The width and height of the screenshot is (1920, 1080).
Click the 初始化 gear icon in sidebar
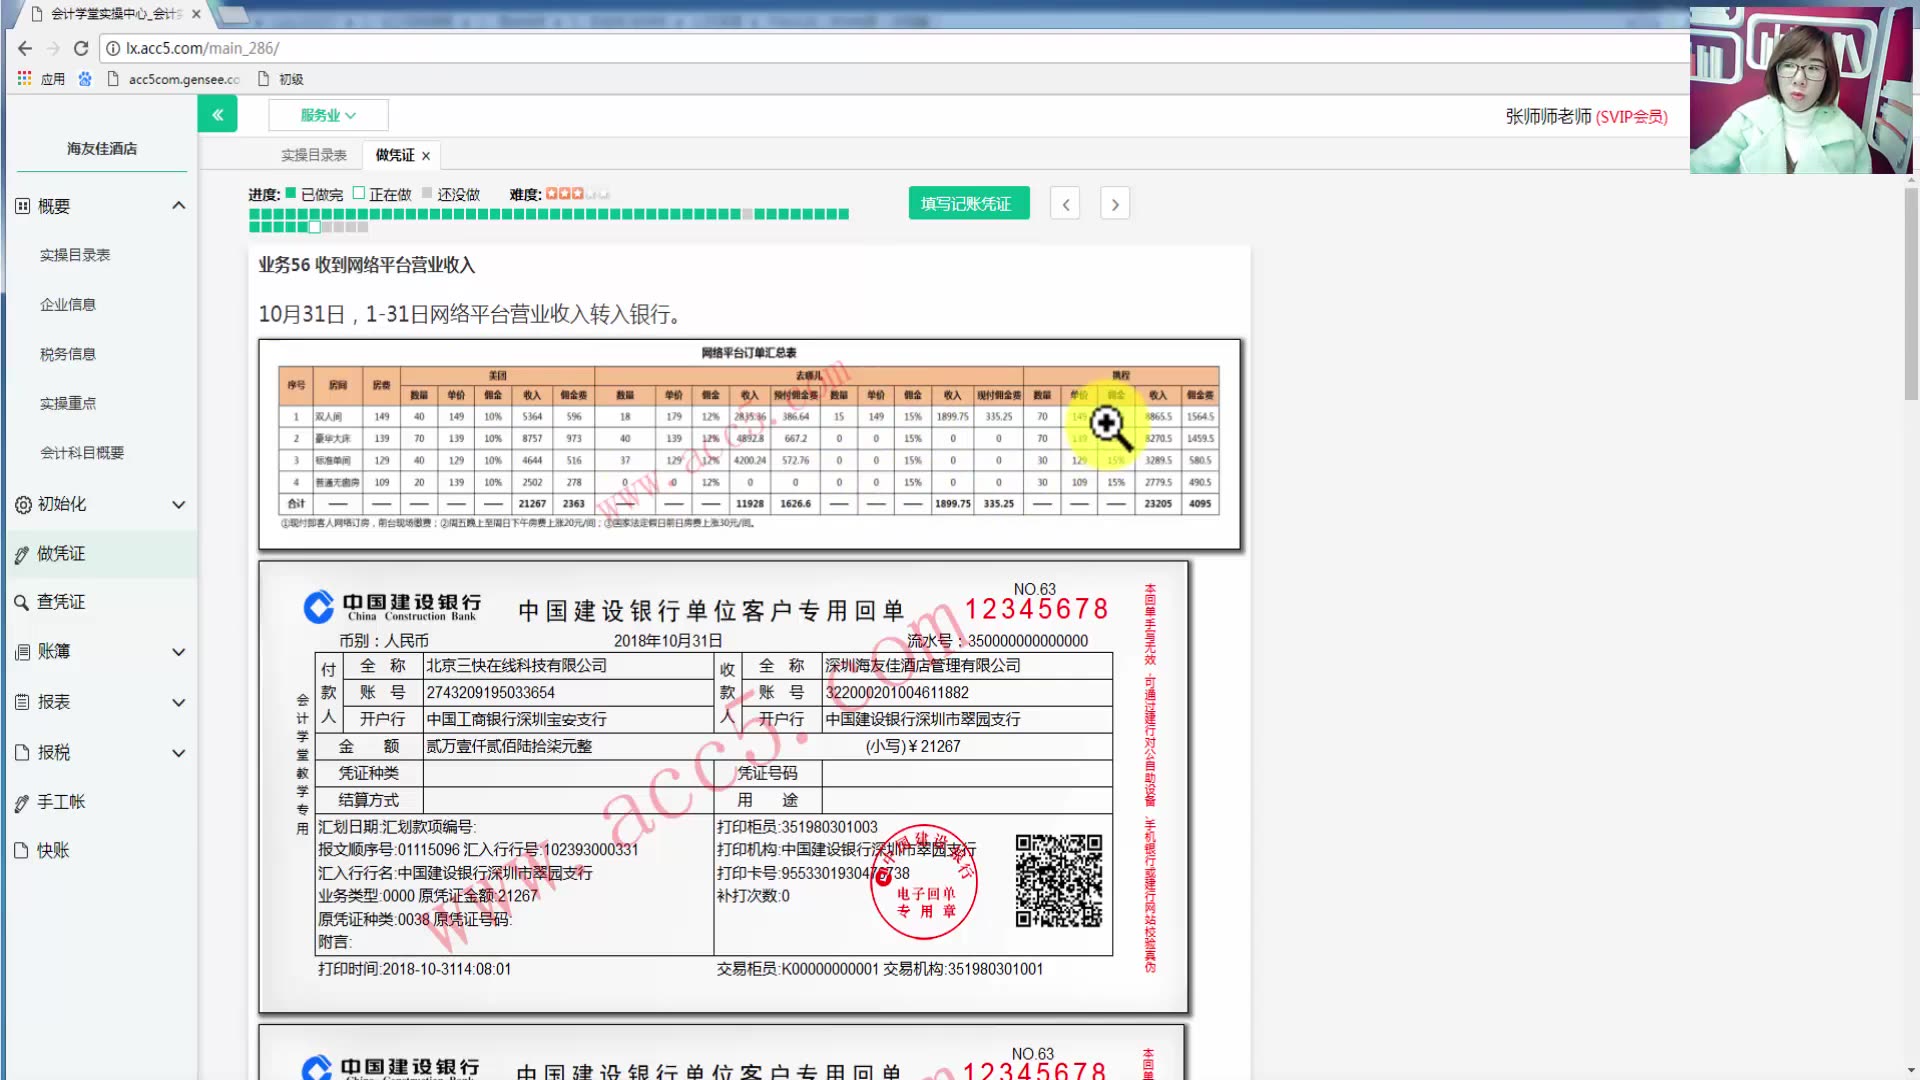click(x=22, y=505)
